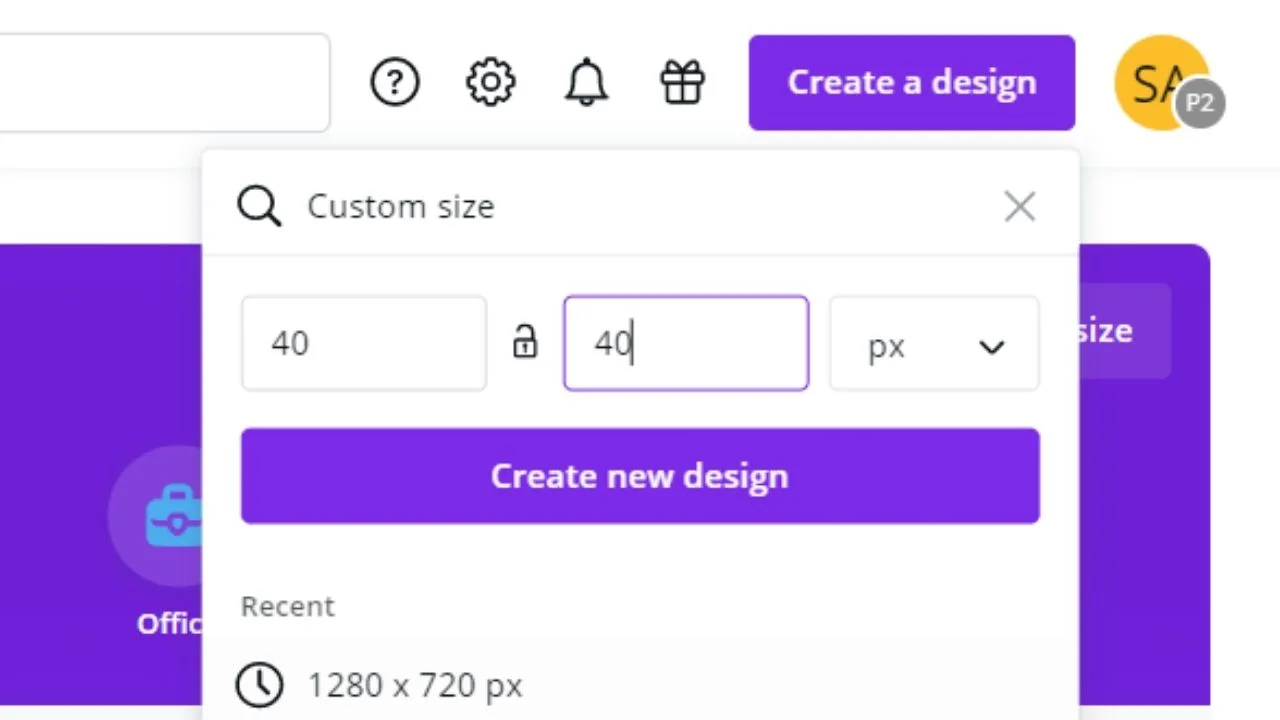
Task: Toggle the aspect ratio lock icon
Action: click(525, 343)
